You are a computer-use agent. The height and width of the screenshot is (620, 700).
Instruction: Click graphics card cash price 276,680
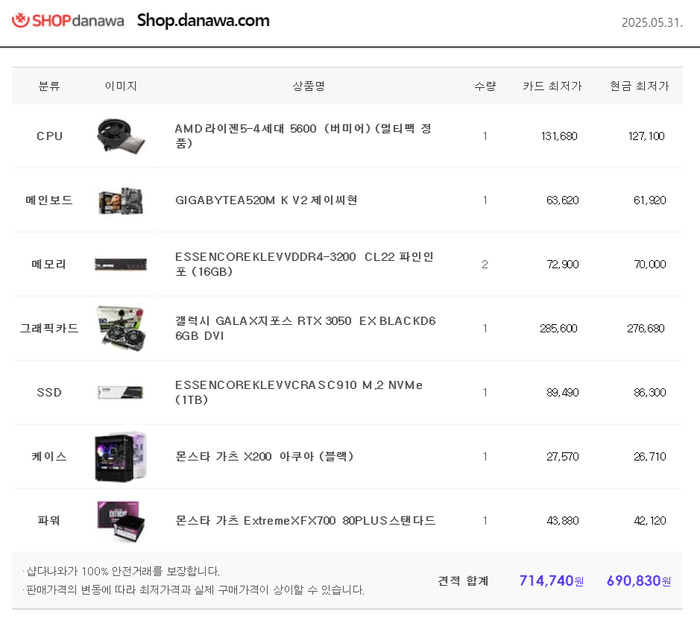pos(646,329)
